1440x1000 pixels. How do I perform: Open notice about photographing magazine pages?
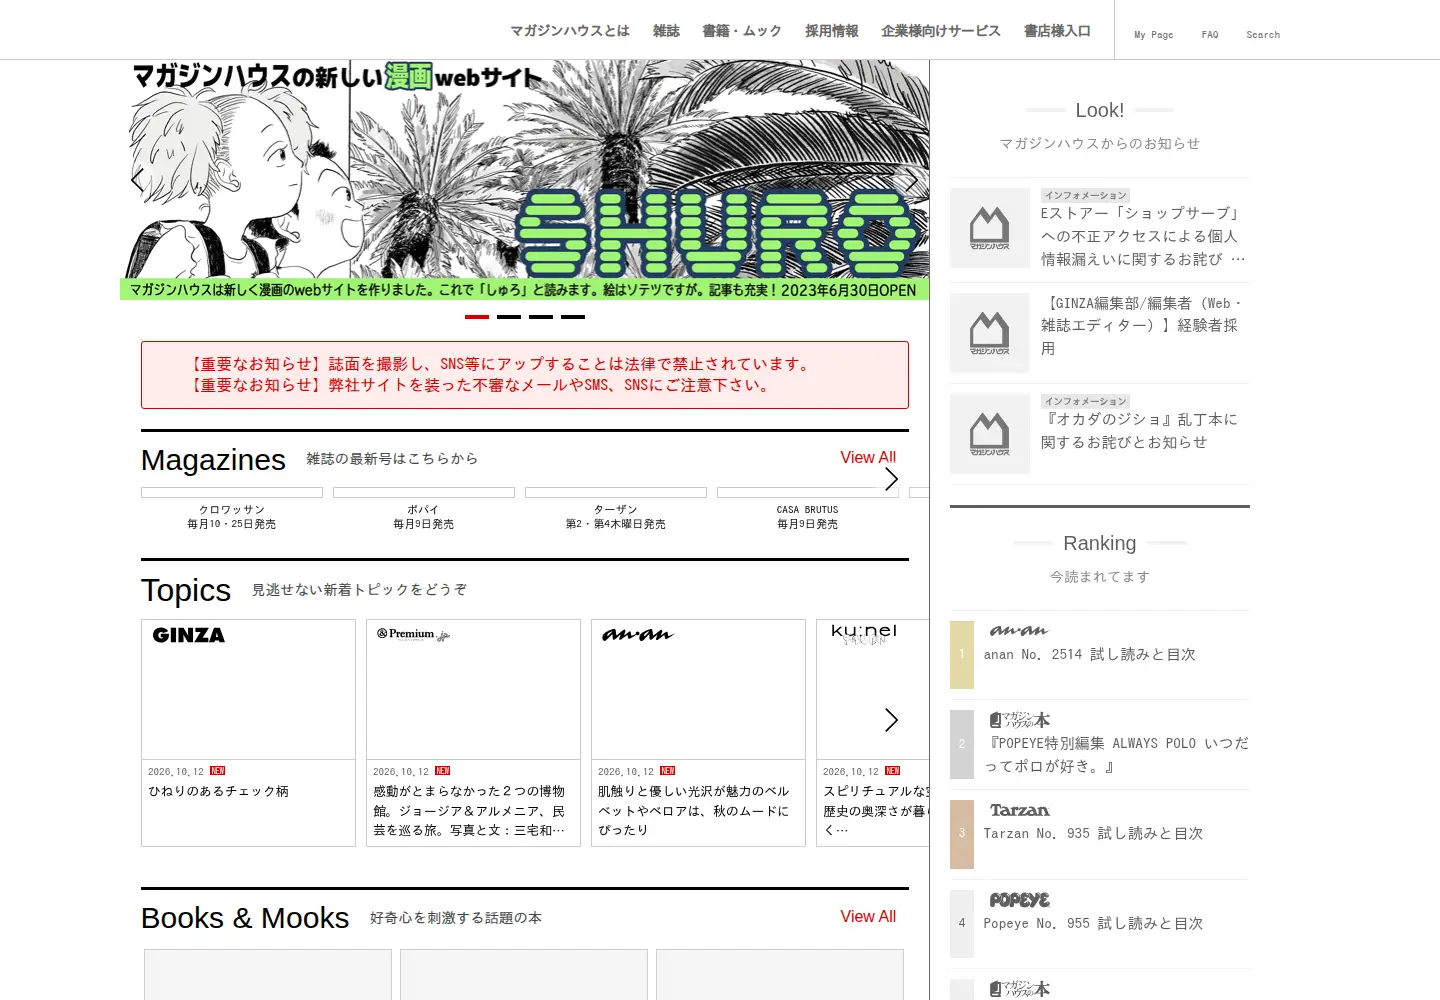(500, 364)
